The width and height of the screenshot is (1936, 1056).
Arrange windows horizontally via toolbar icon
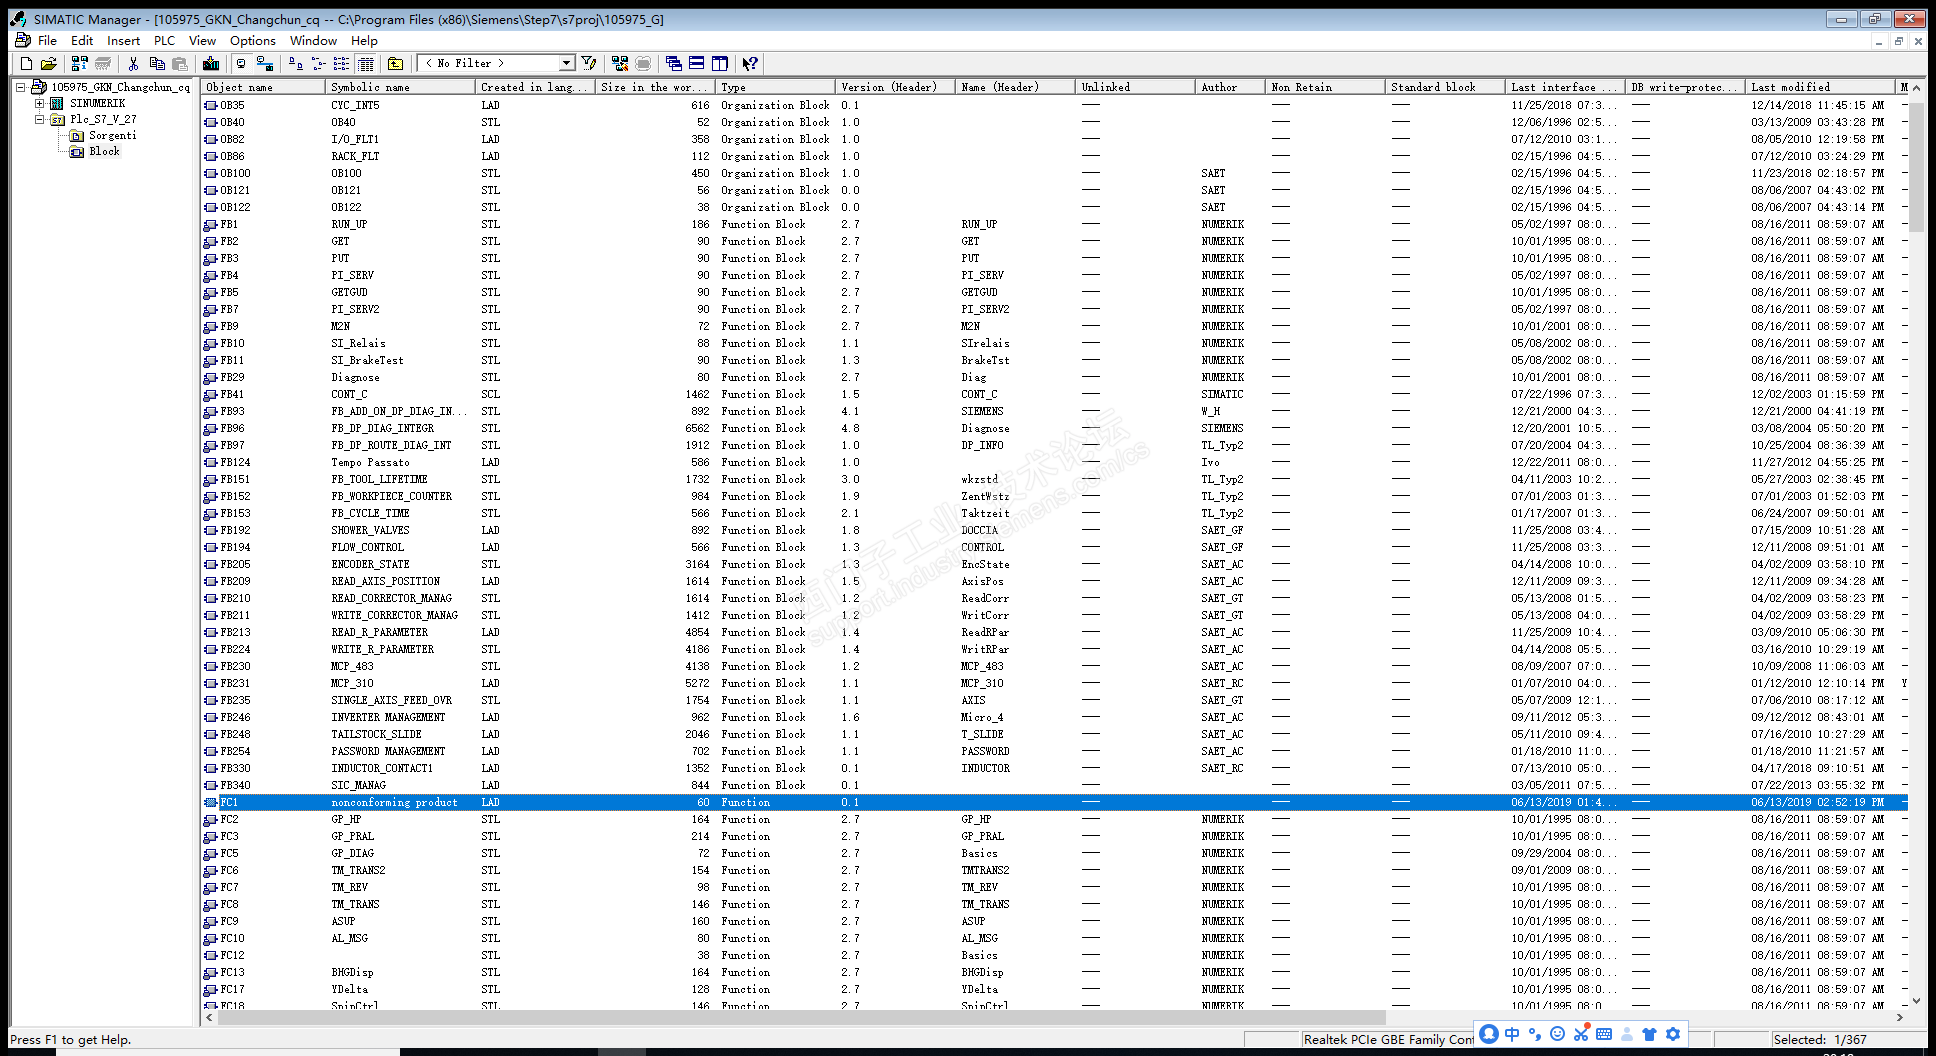[x=697, y=63]
